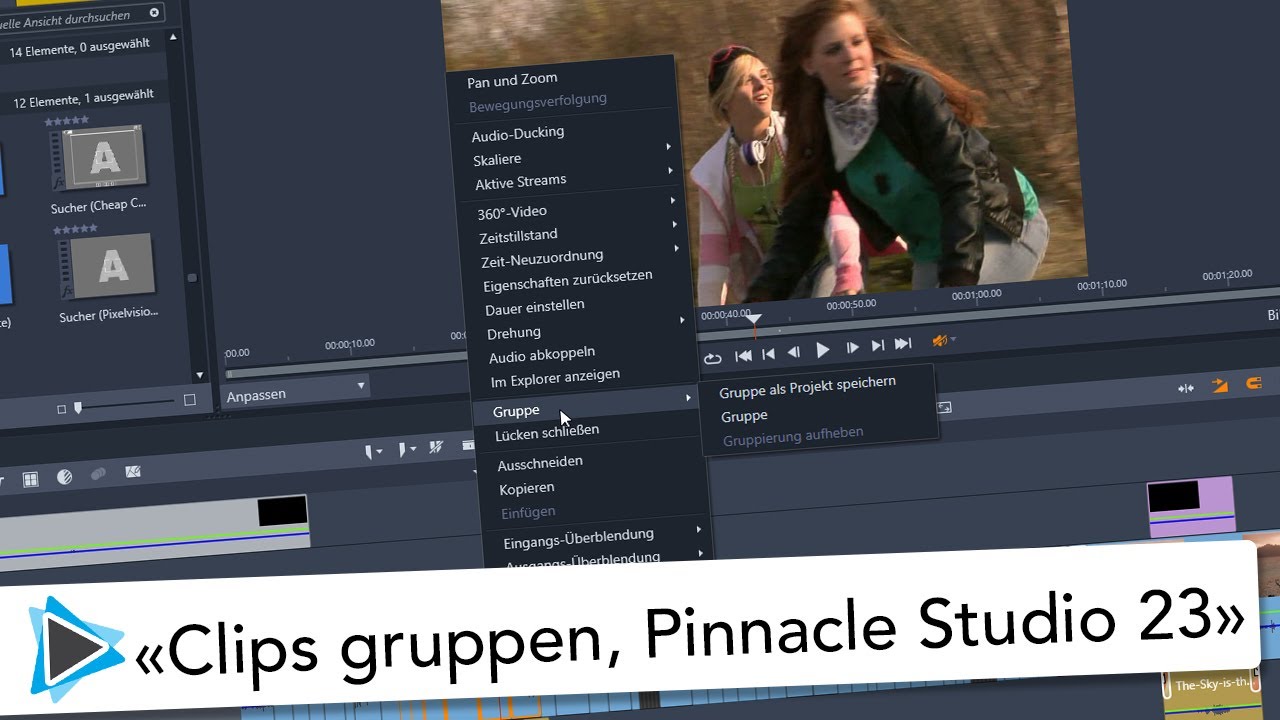Screen dimensions: 1280x720
Task: Click the clear markers slashed icon
Action: 436,447
